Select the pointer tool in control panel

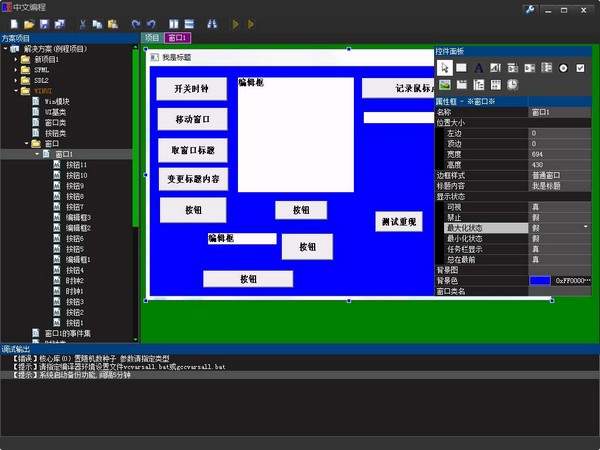pos(446,67)
